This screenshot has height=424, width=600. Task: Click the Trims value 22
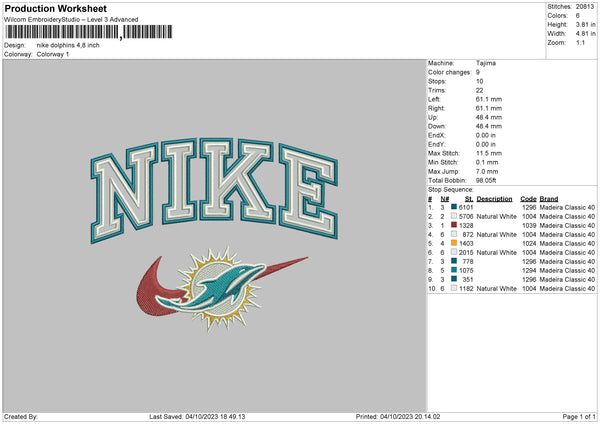point(479,90)
